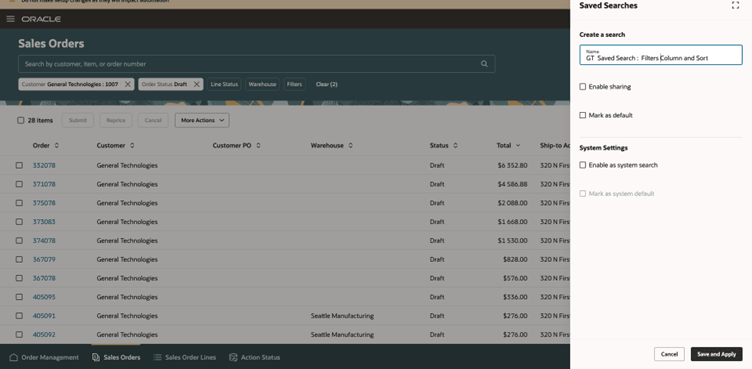Switch to the Action Status tab
The width and height of the screenshot is (752, 369).
tap(255, 357)
